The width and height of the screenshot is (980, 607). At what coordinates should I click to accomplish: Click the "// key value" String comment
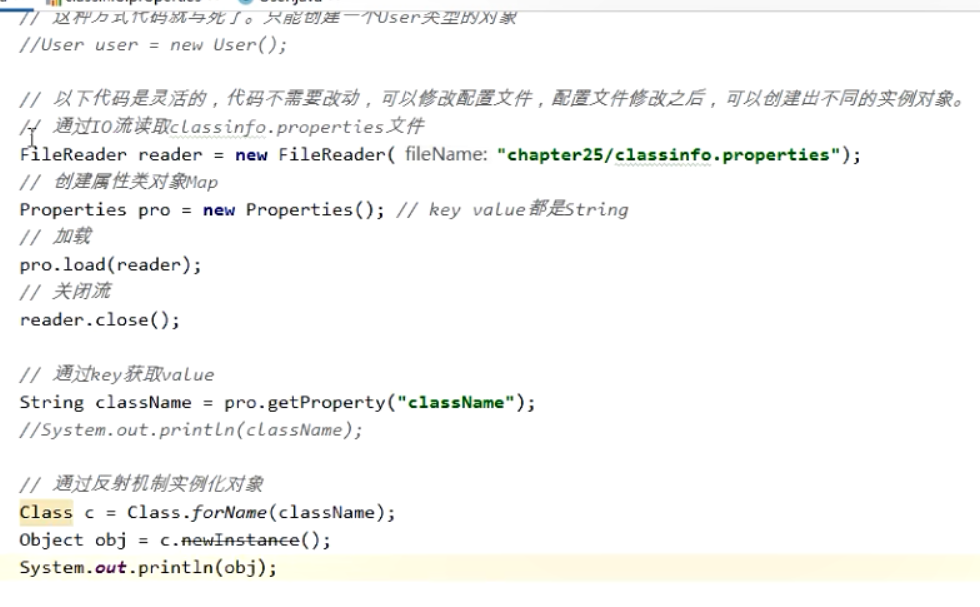512,209
